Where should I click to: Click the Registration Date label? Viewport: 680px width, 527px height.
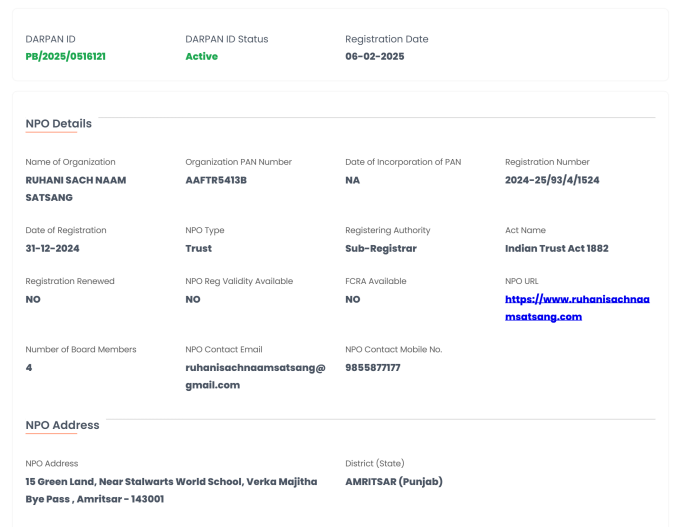pyautogui.click(x=387, y=39)
